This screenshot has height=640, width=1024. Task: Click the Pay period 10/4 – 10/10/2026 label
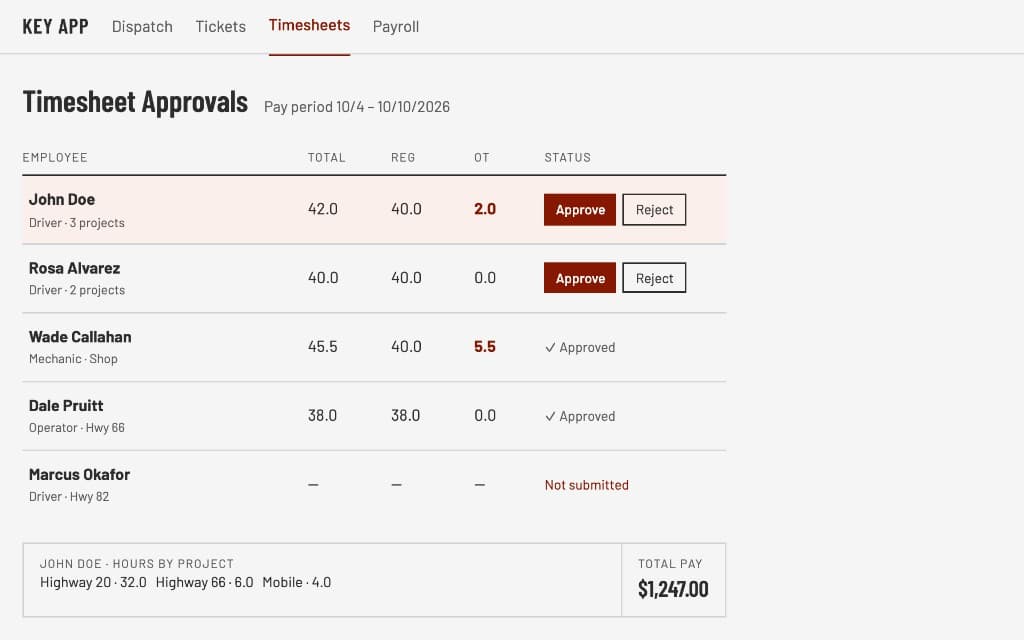pyautogui.click(x=357, y=107)
